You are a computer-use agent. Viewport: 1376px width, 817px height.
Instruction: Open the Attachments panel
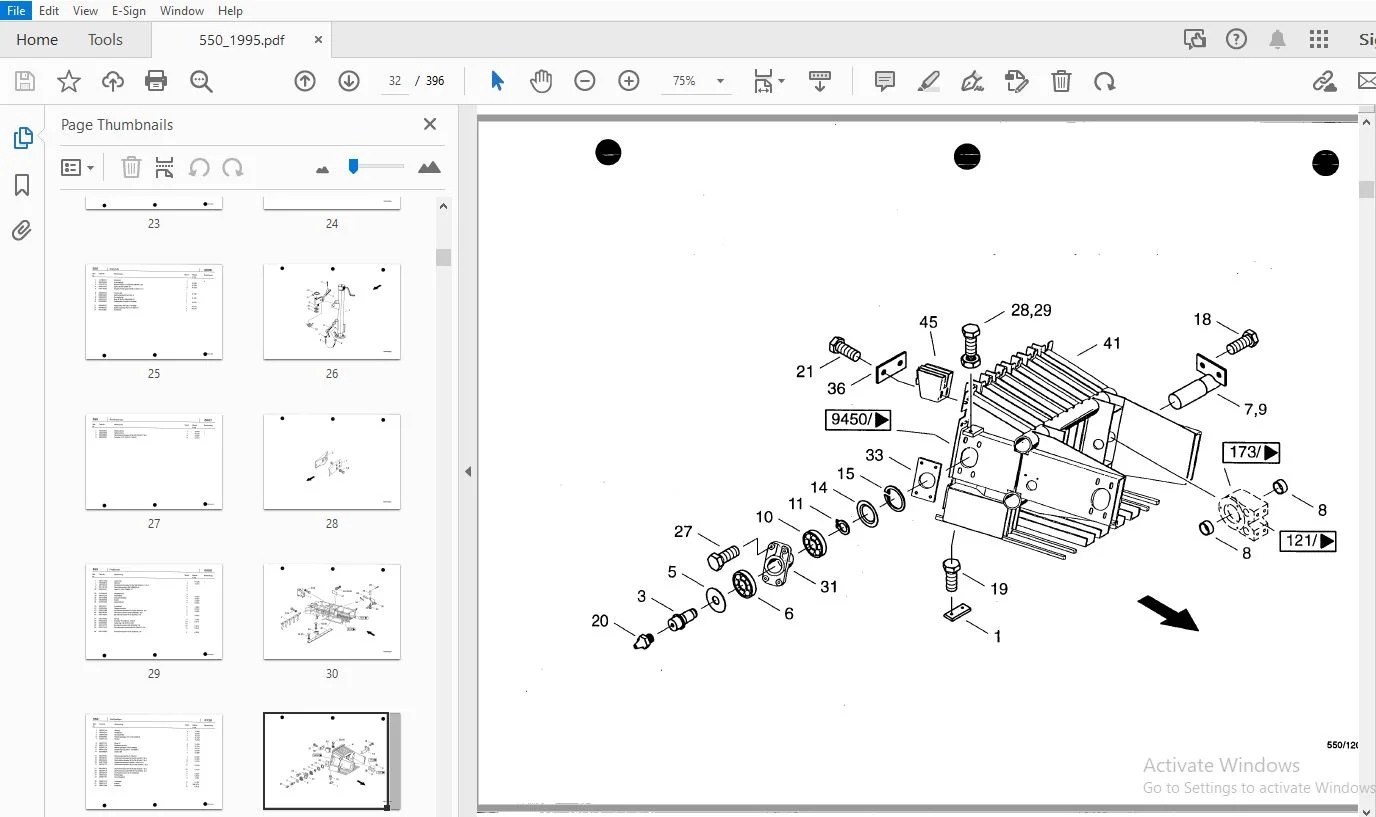click(x=22, y=231)
